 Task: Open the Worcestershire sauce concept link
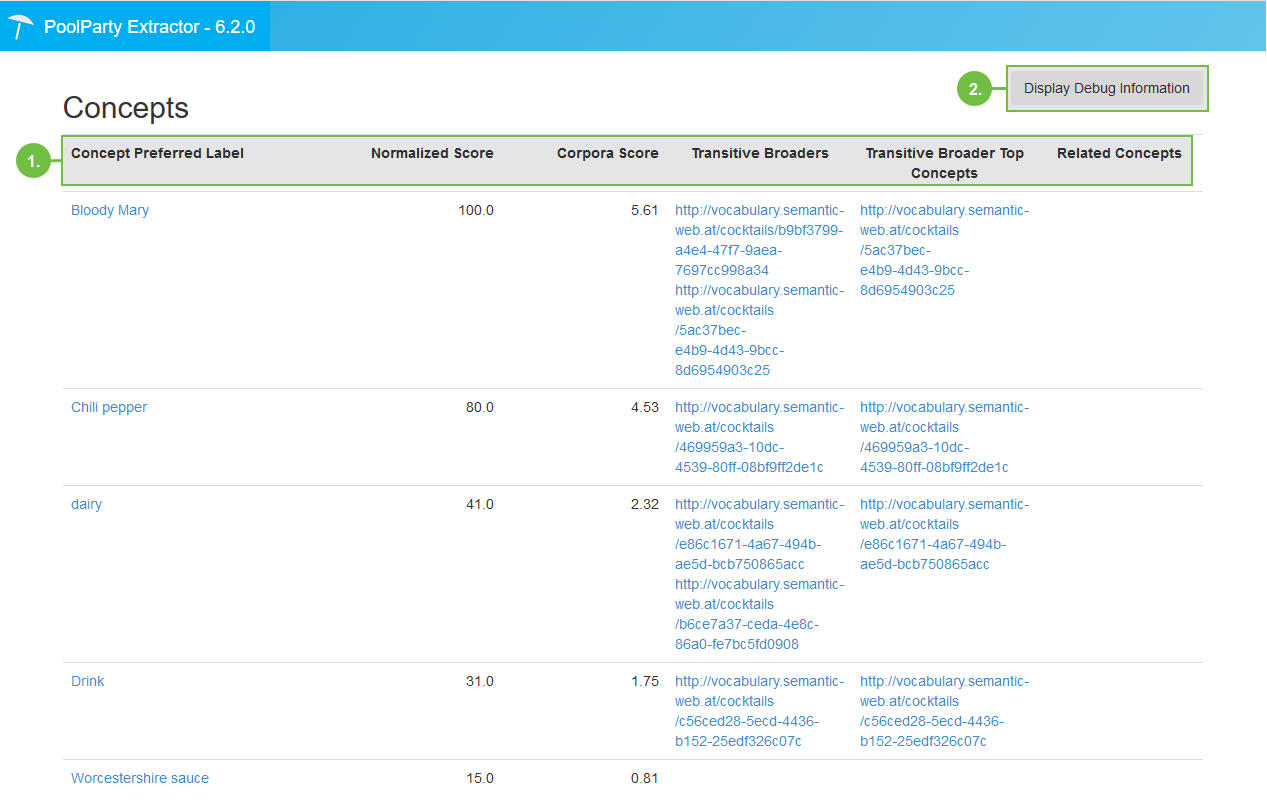[x=140, y=778]
